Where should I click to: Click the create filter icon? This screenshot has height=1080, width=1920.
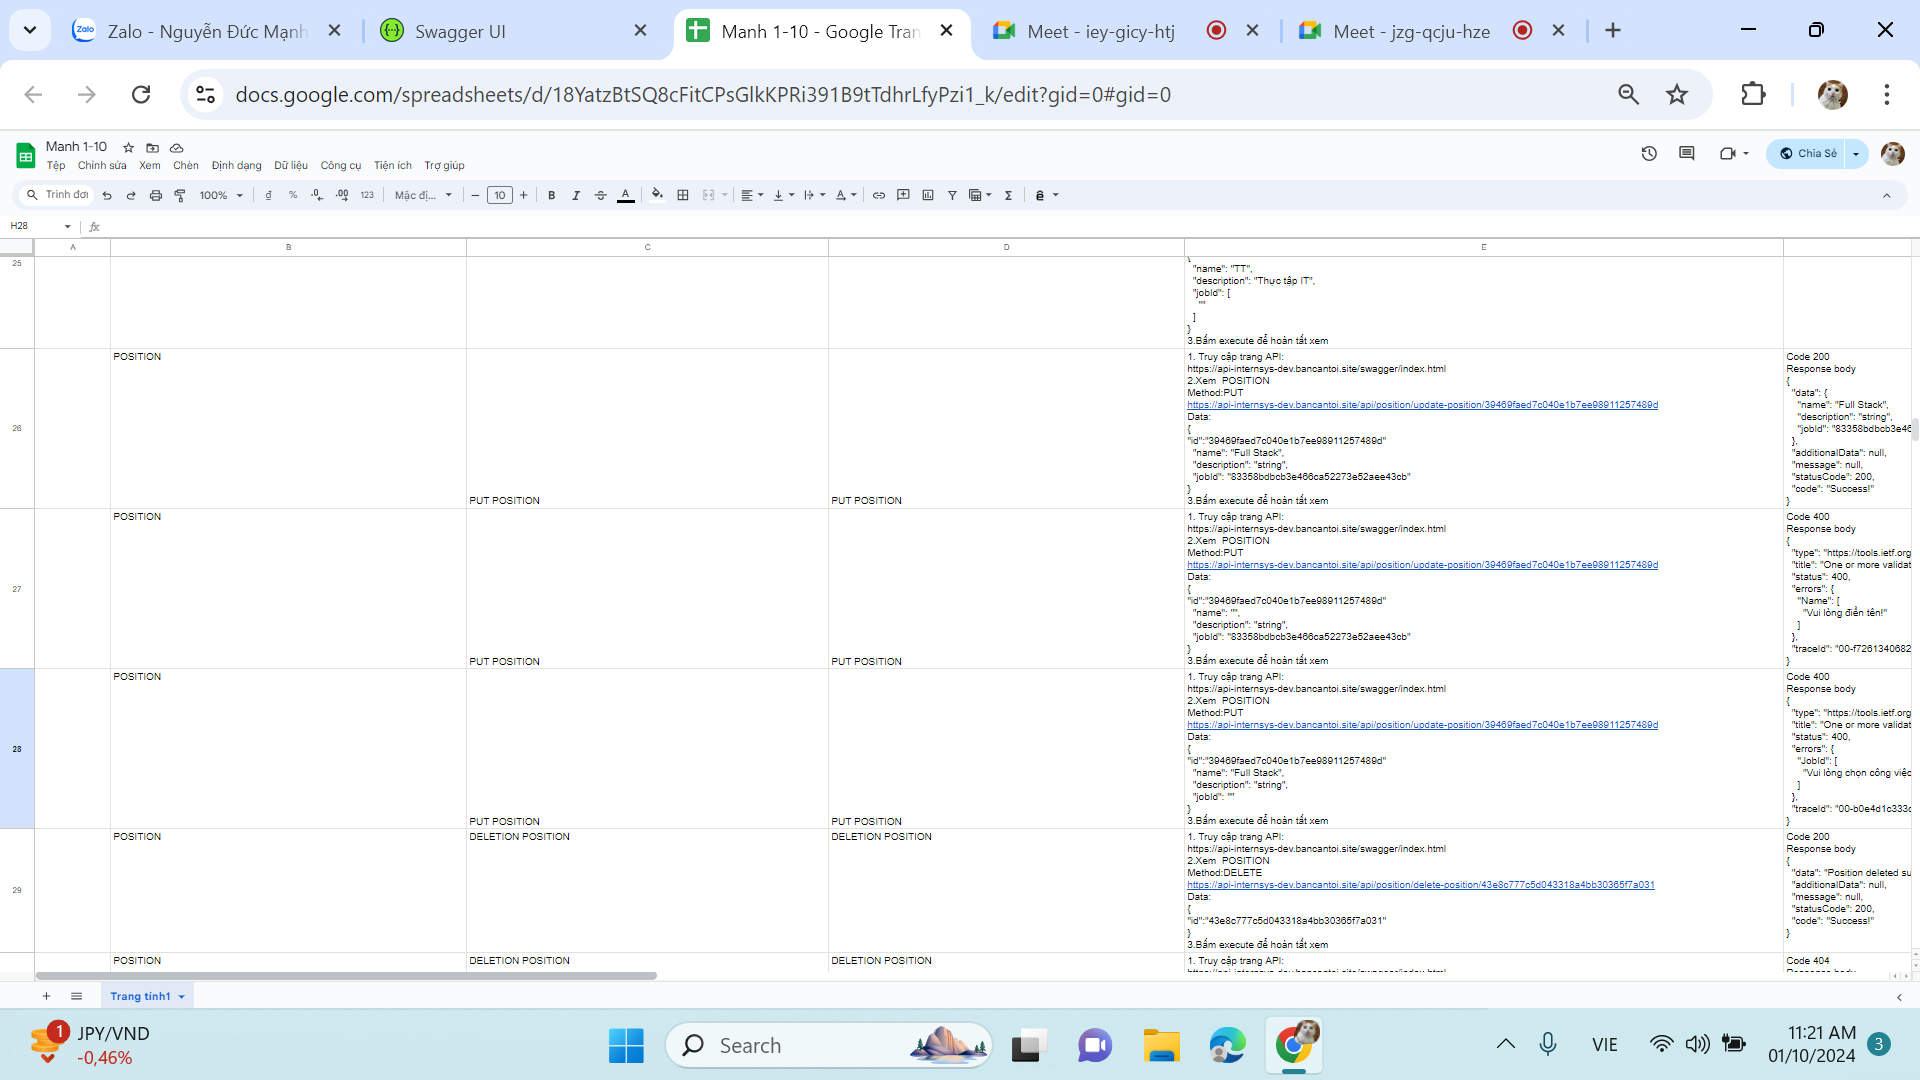point(952,195)
